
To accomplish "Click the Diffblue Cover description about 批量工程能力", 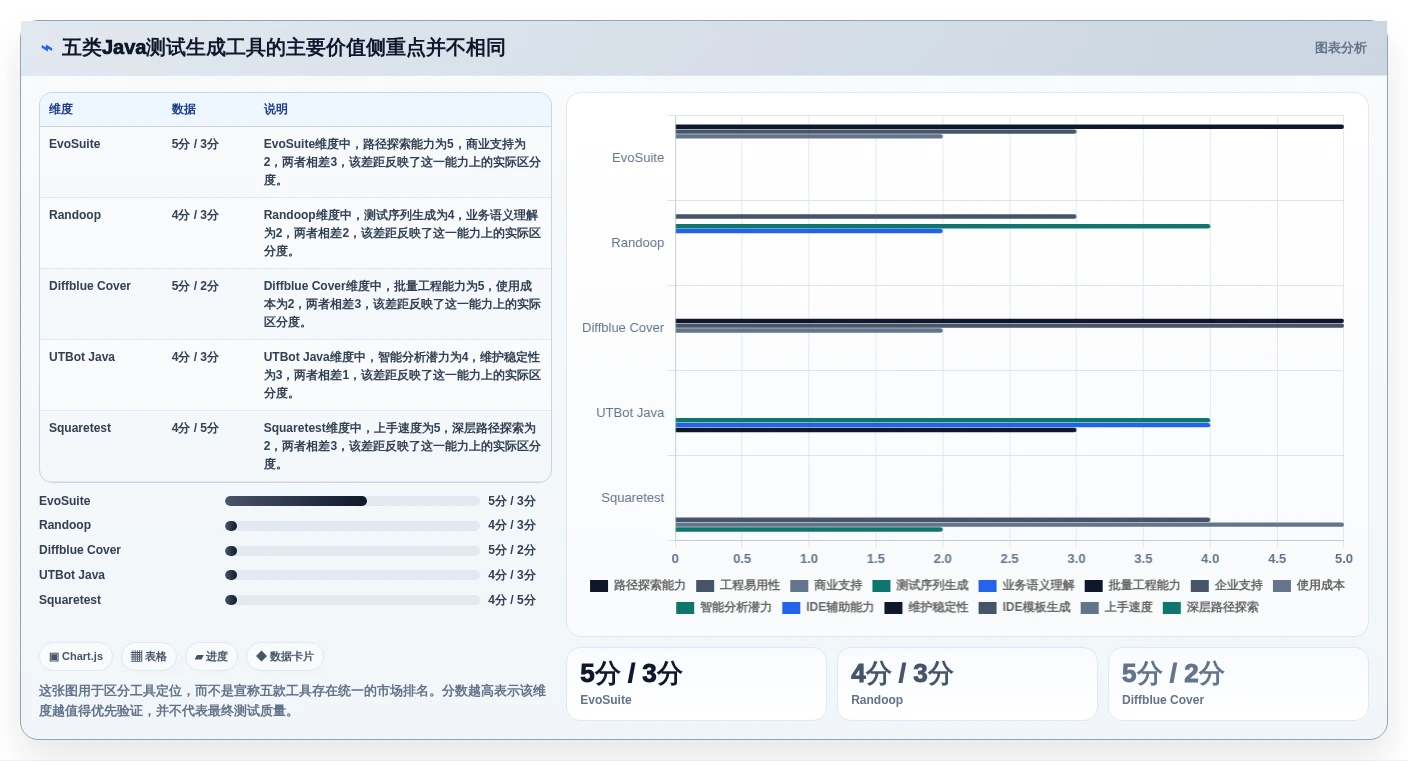I will point(402,304).
